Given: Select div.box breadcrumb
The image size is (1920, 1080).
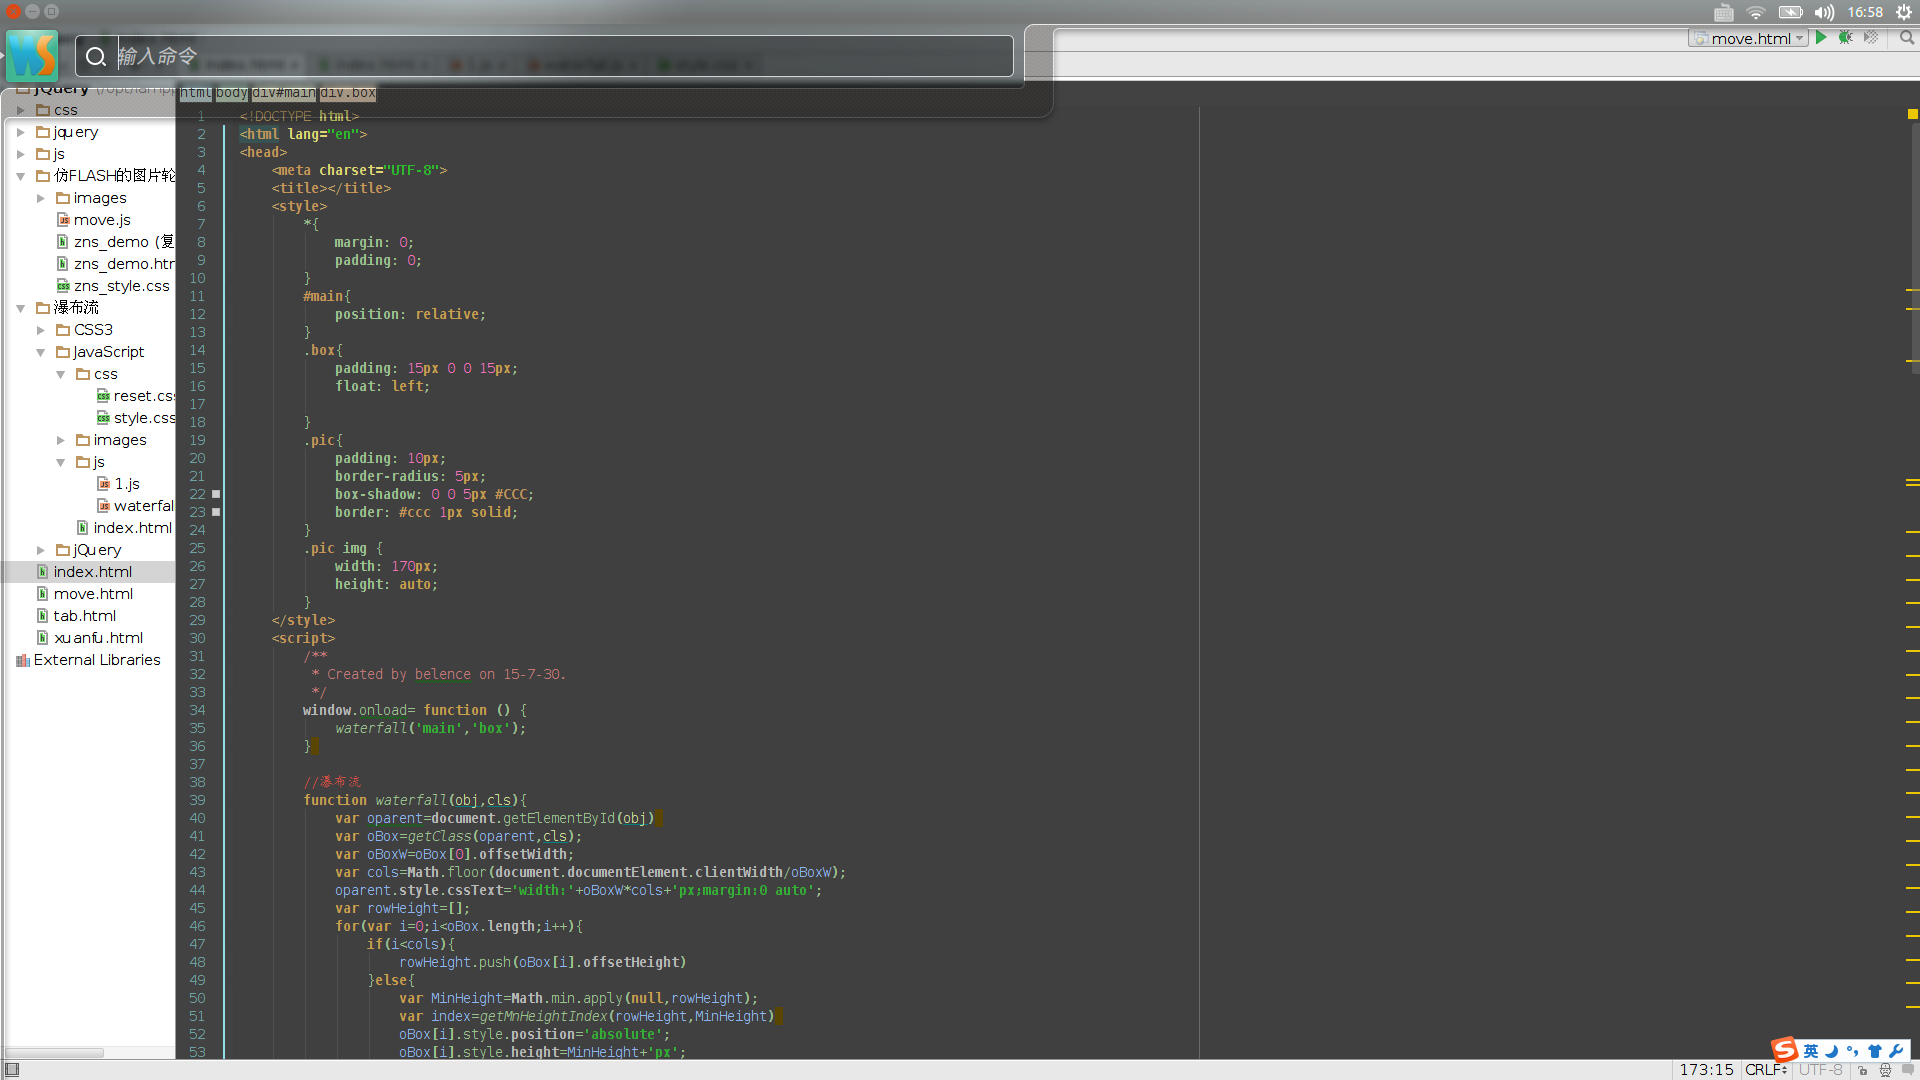Looking at the screenshot, I should (348, 93).
